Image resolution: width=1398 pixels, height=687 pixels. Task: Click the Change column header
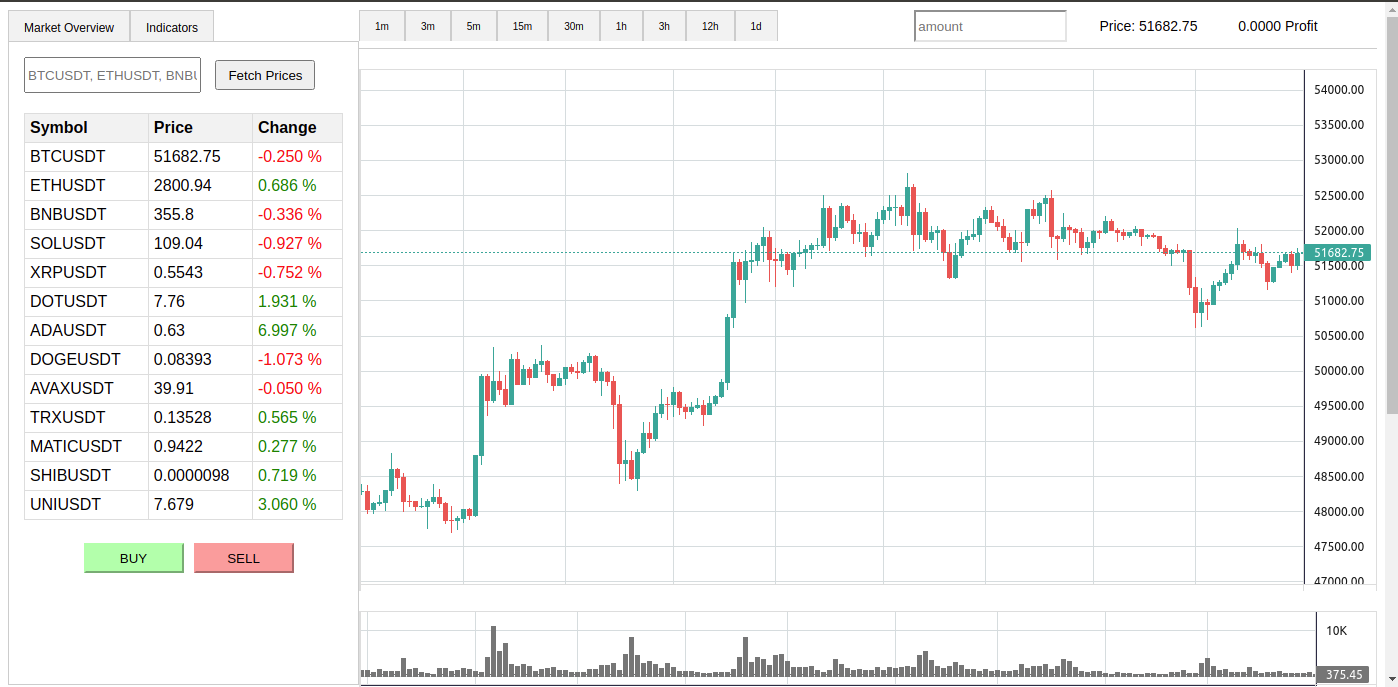pos(287,128)
